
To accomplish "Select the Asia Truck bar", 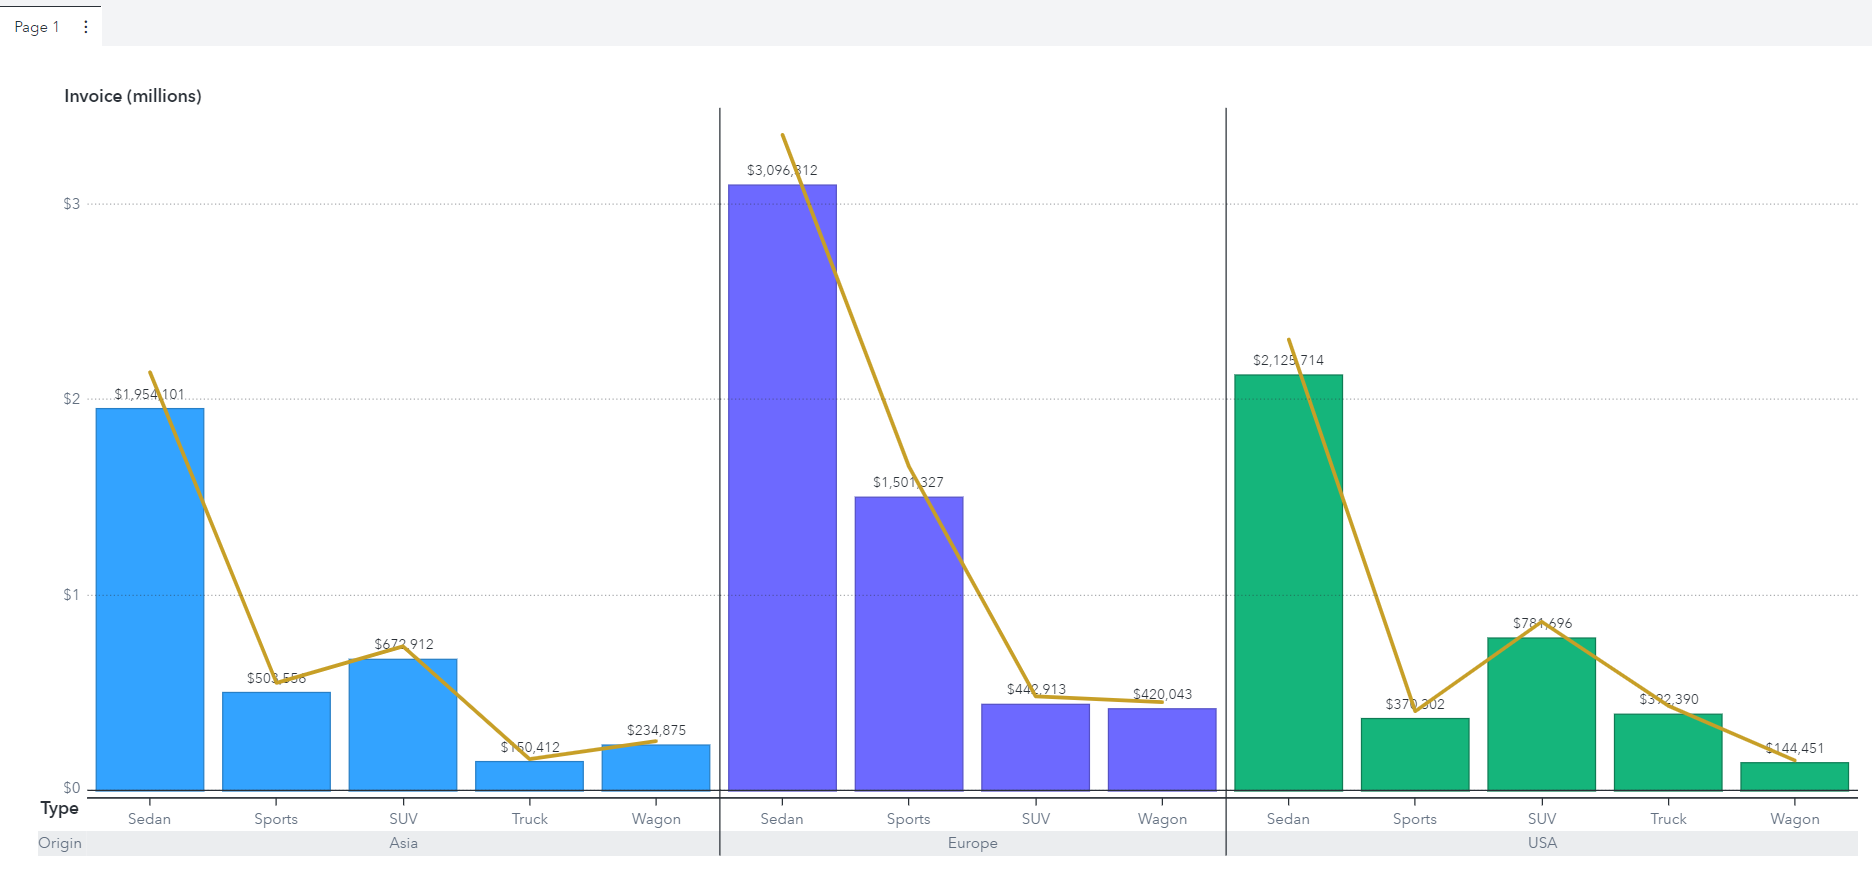I will coord(529,776).
